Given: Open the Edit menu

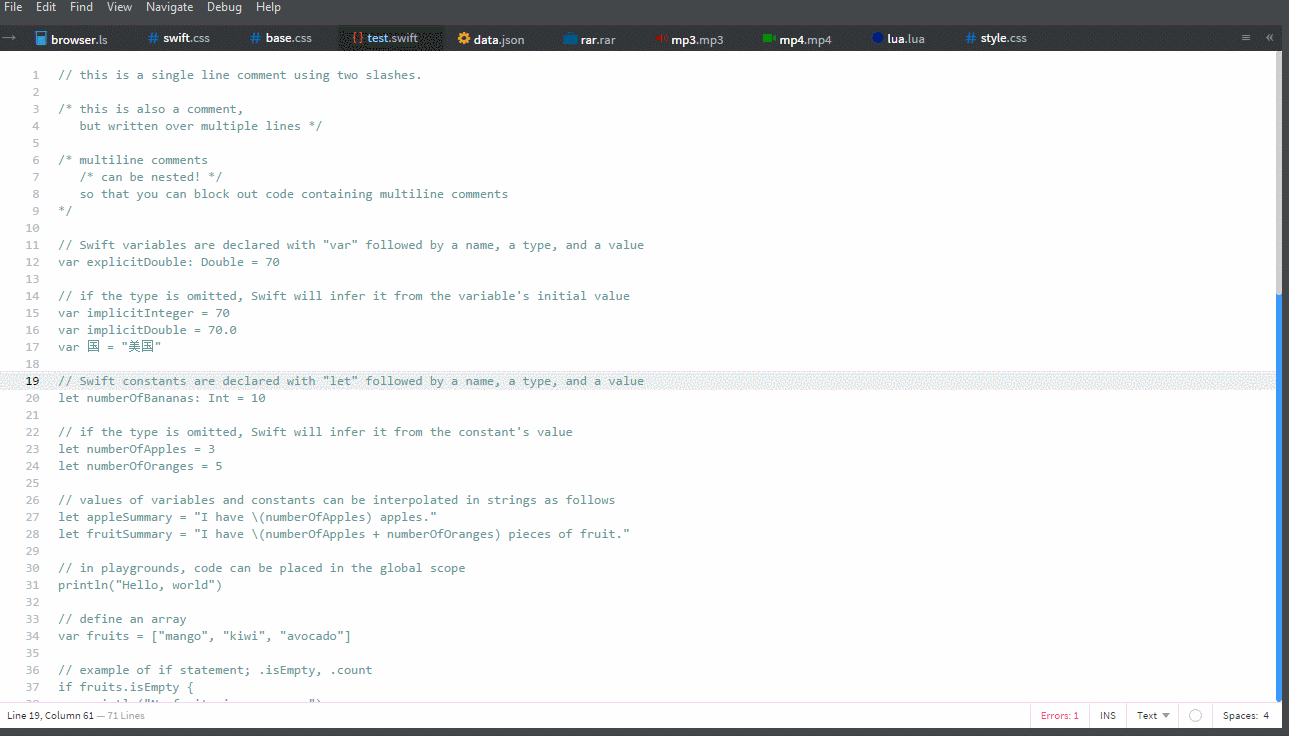Looking at the screenshot, I should click(x=46, y=7).
